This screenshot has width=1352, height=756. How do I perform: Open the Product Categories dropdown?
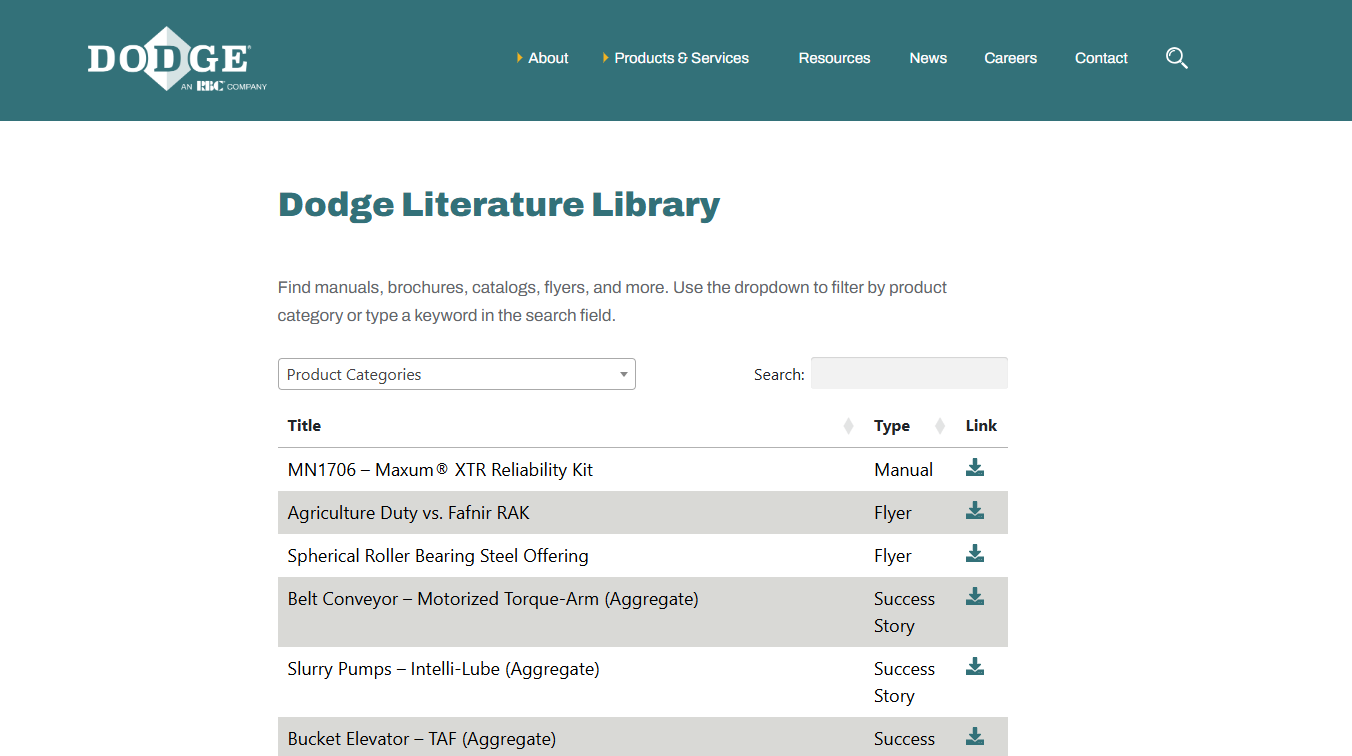click(457, 374)
